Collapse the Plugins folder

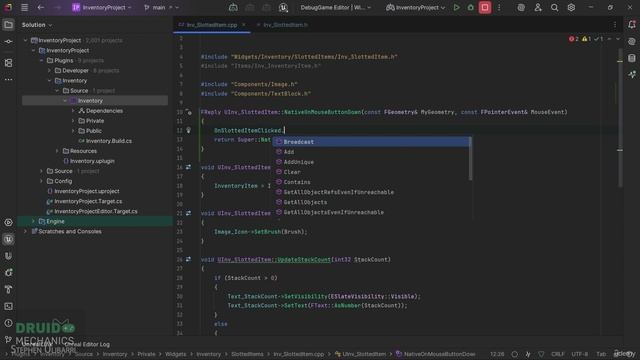coord(41,60)
